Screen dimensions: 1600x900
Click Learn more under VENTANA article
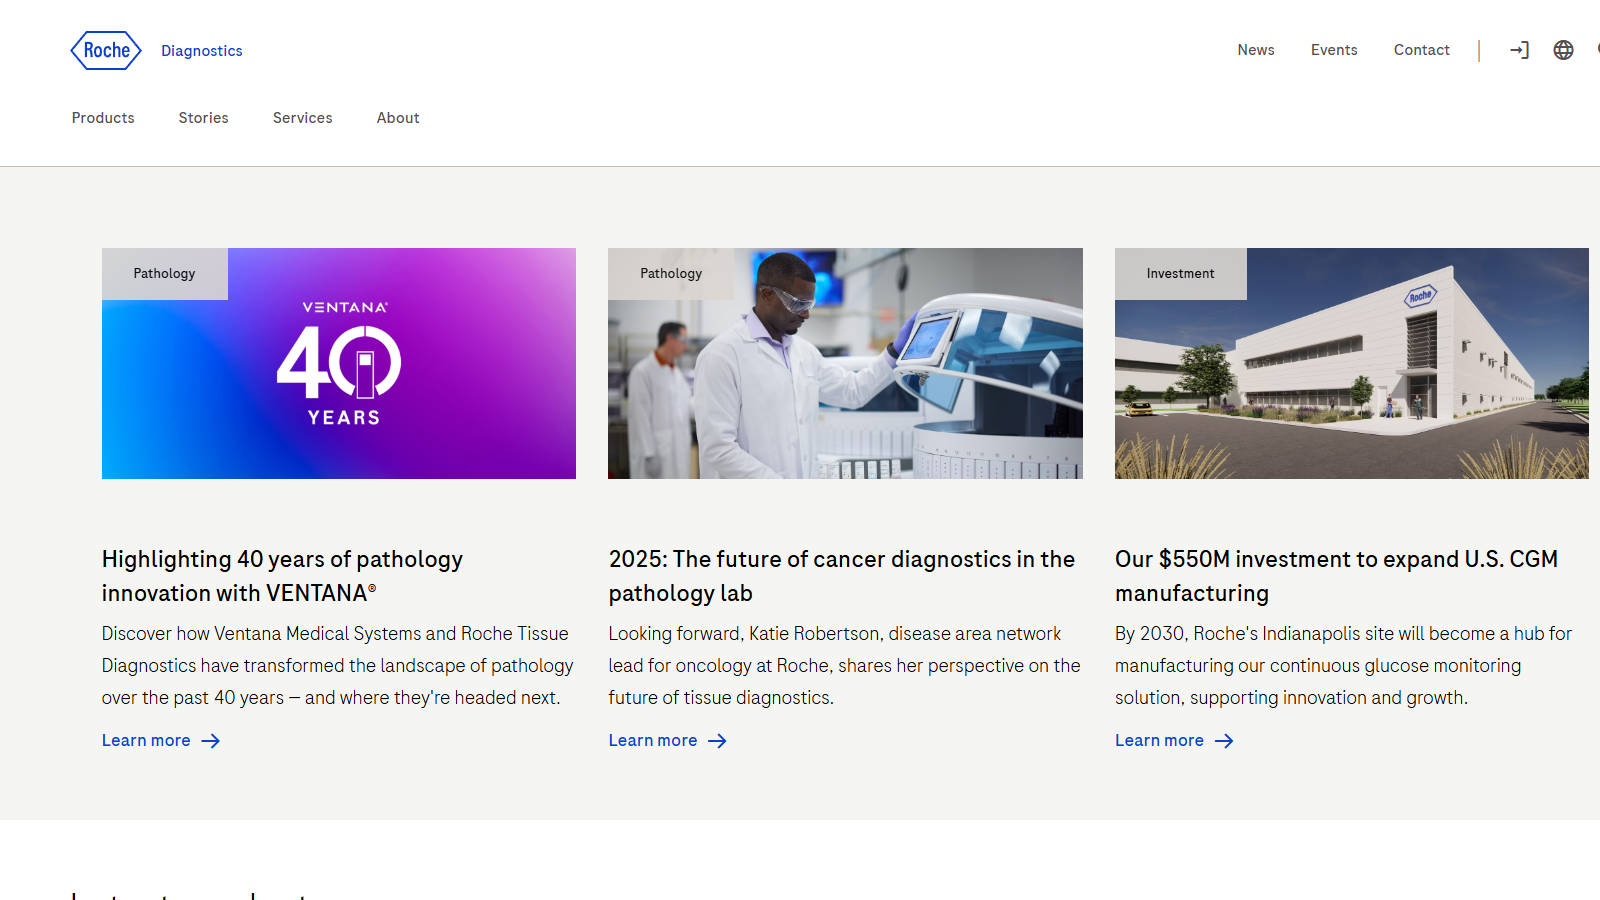pyautogui.click(x=146, y=740)
